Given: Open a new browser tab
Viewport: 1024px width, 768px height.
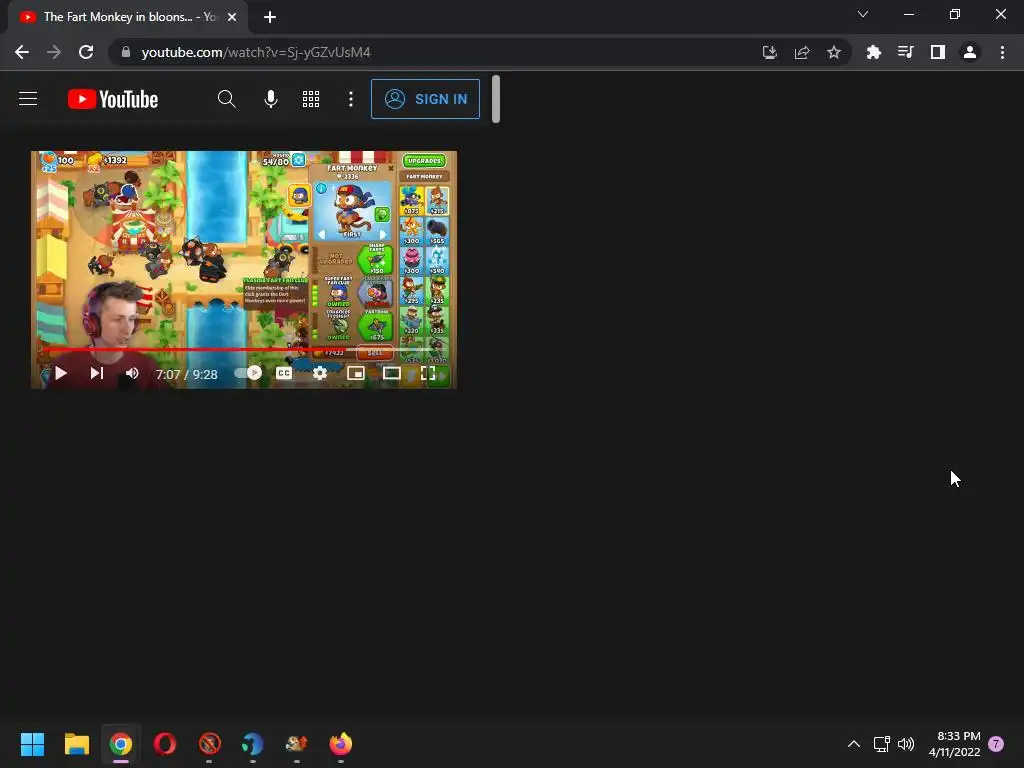Looking at the screenshot, I should pyautogui.click(x=270, y=17).
